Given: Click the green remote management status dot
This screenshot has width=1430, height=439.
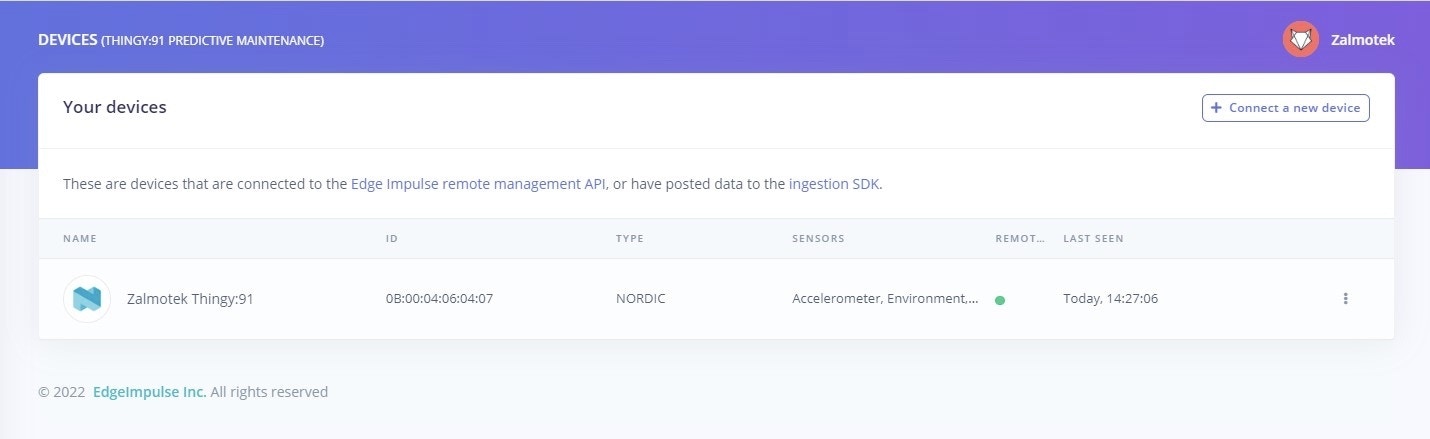Looking at the screenshot, I should point(1000,299).
